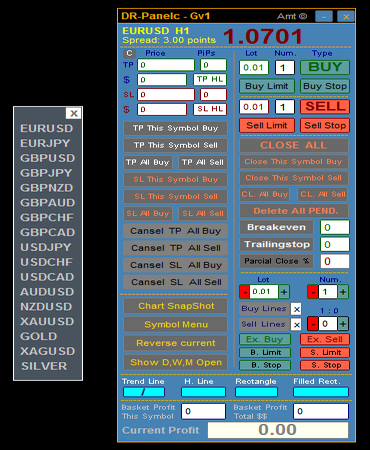Click B. Limit button

point(265,352)
